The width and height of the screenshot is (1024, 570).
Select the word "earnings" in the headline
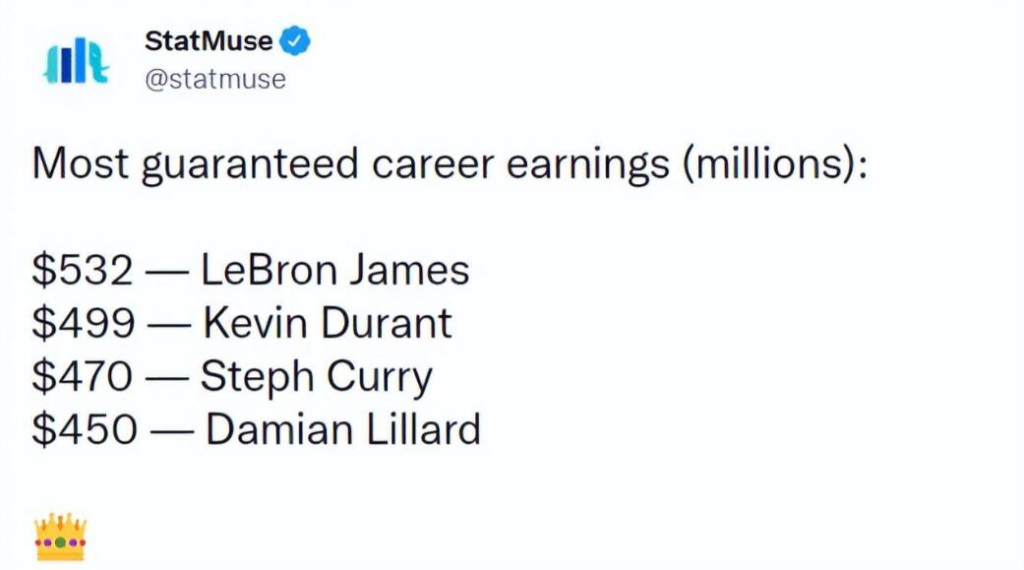click(x=588, y=165)
